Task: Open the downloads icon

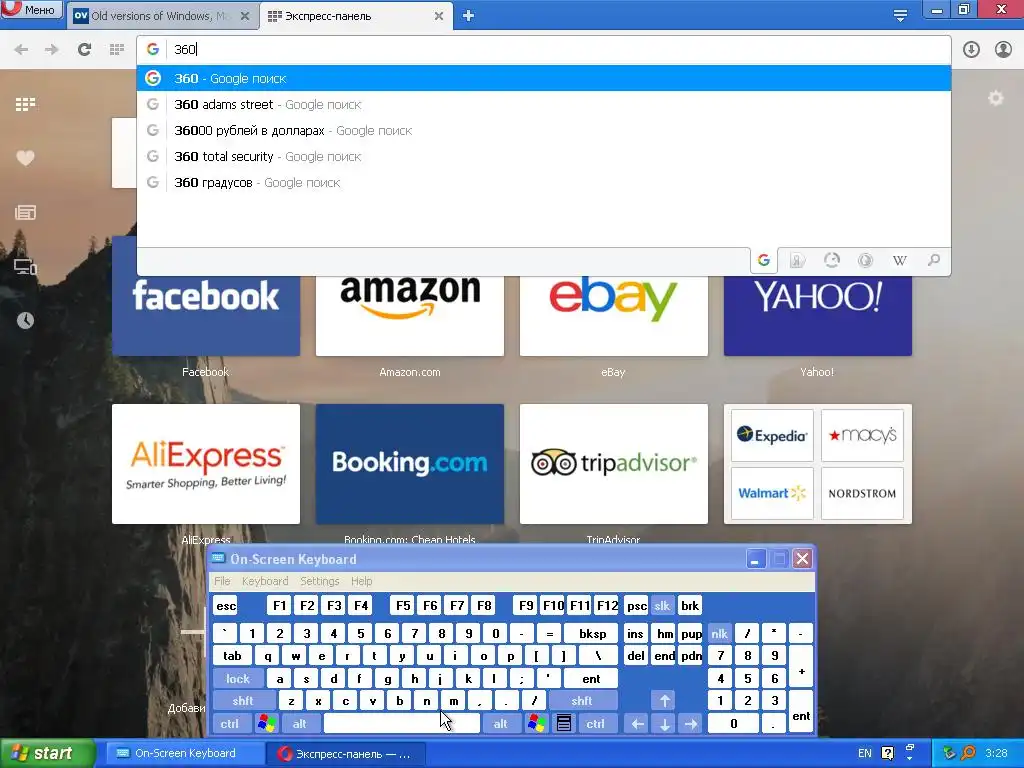Action: (x=971, y=49)
